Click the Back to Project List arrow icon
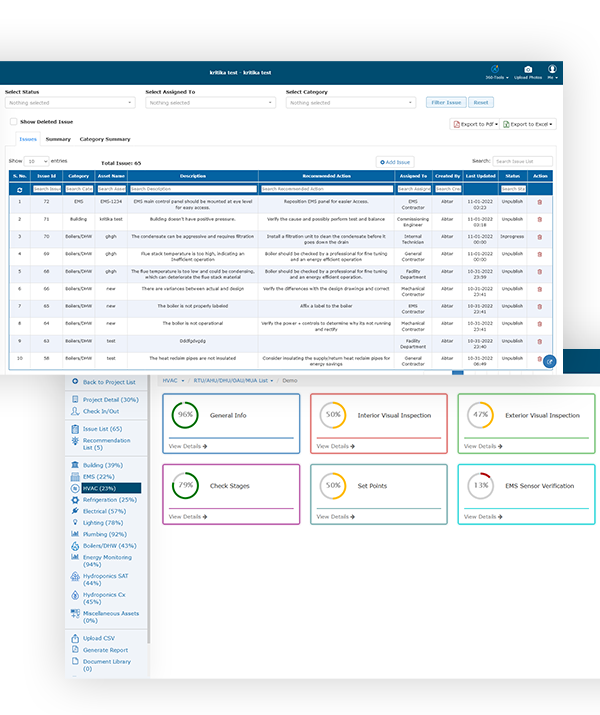This screenshot has height=715, width=600. tap(75, 381)
